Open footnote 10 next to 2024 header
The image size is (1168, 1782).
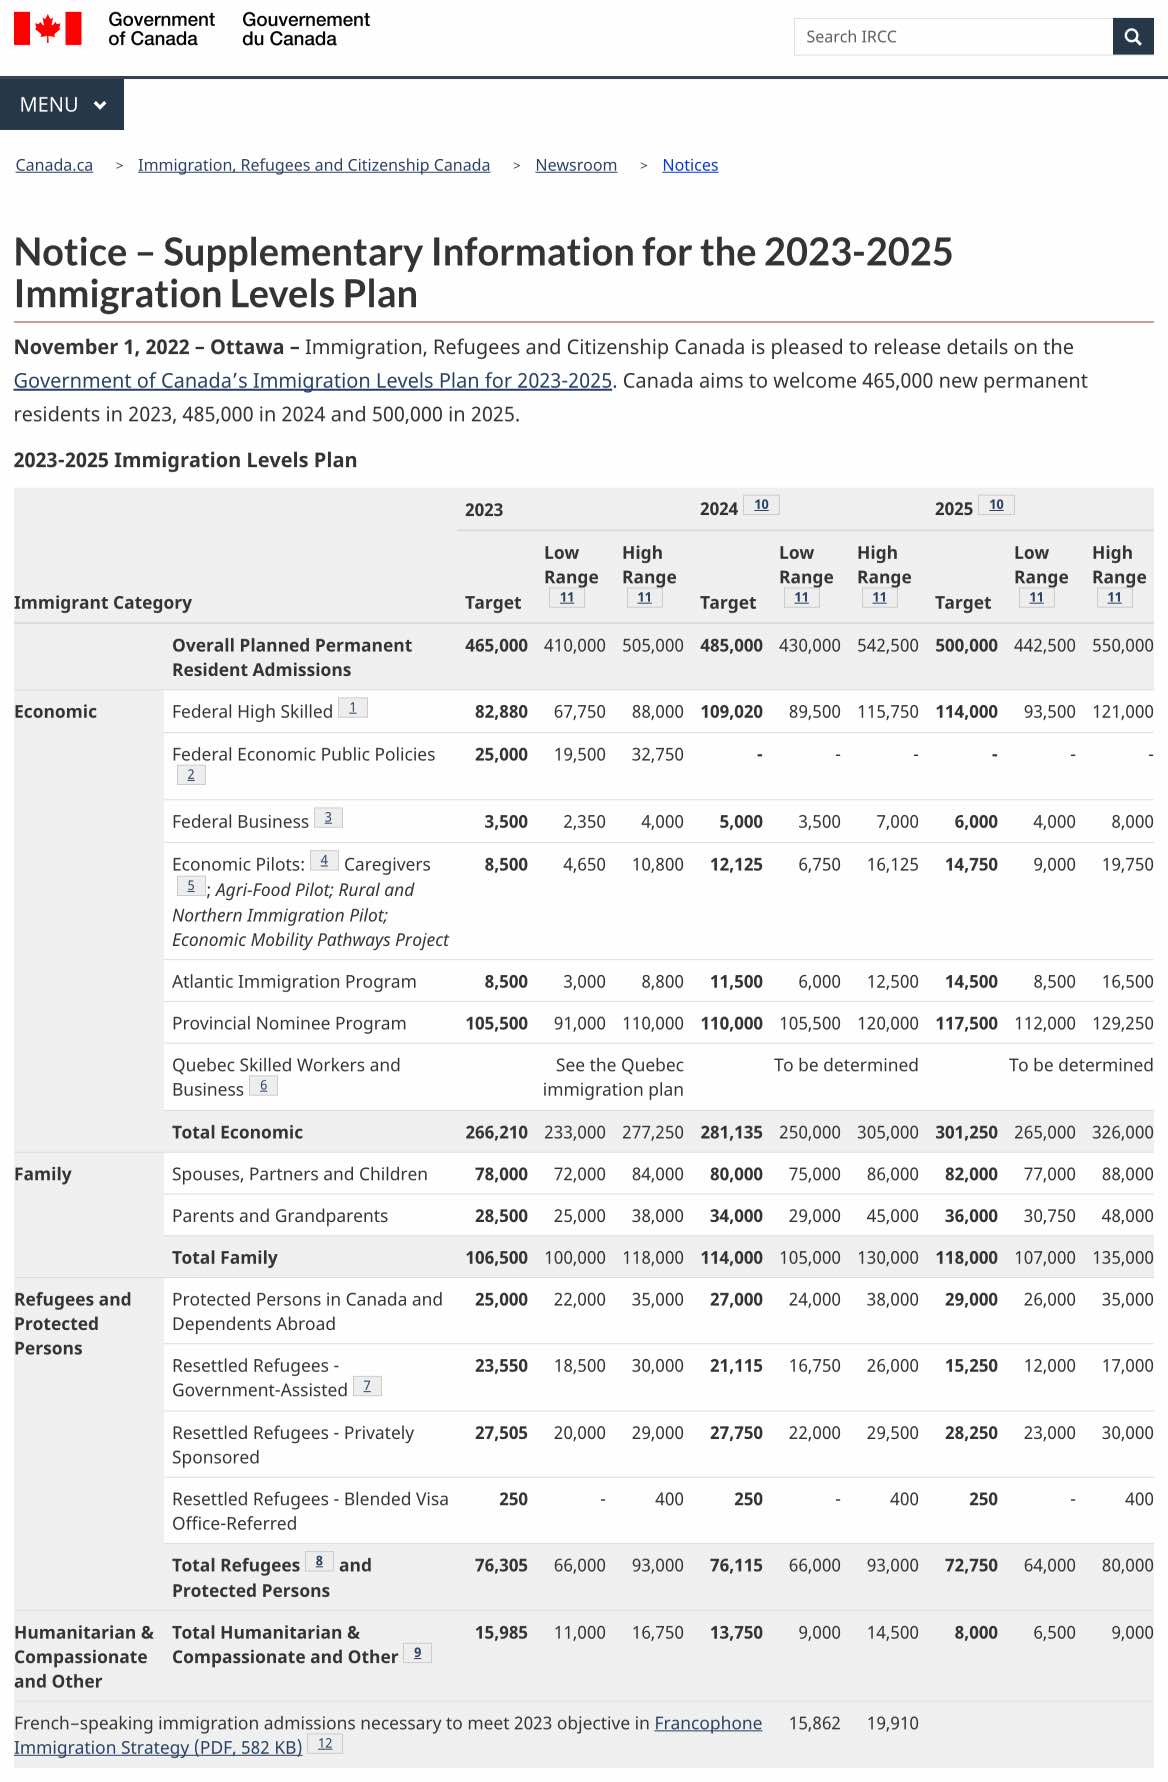tap(761, 505)
